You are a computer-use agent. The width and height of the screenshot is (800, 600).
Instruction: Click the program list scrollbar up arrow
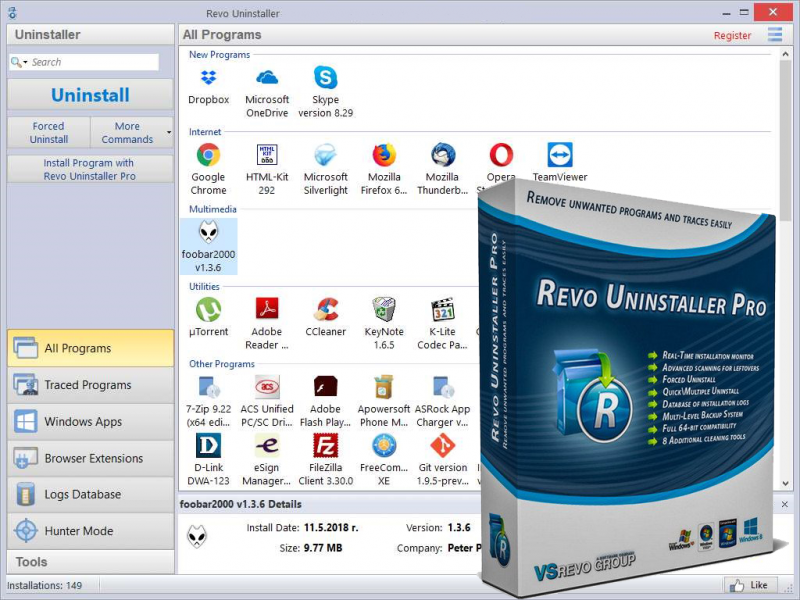[x=785, y=54]
